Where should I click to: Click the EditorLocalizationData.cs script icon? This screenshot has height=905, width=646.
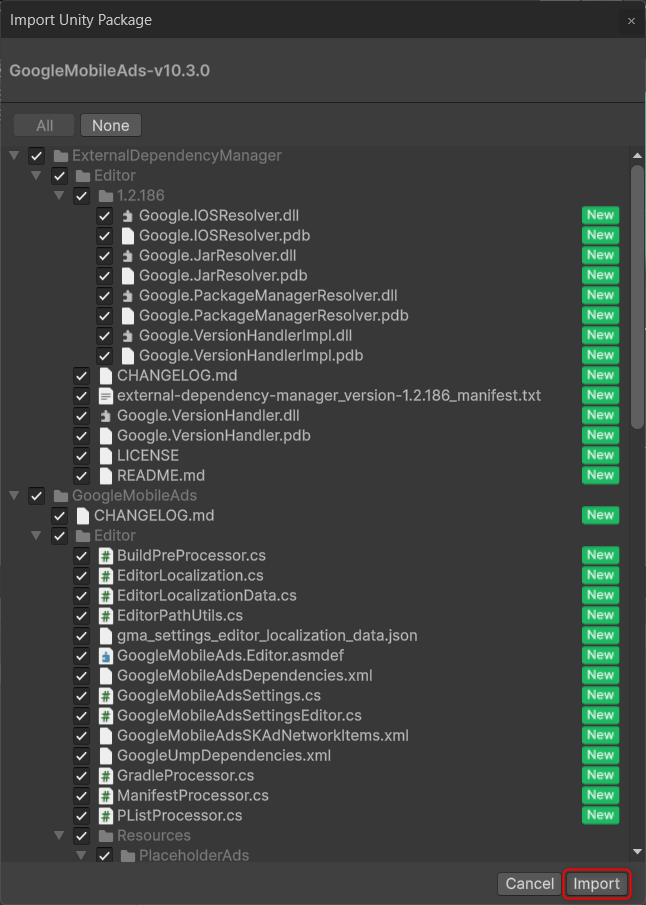(106, 596)
